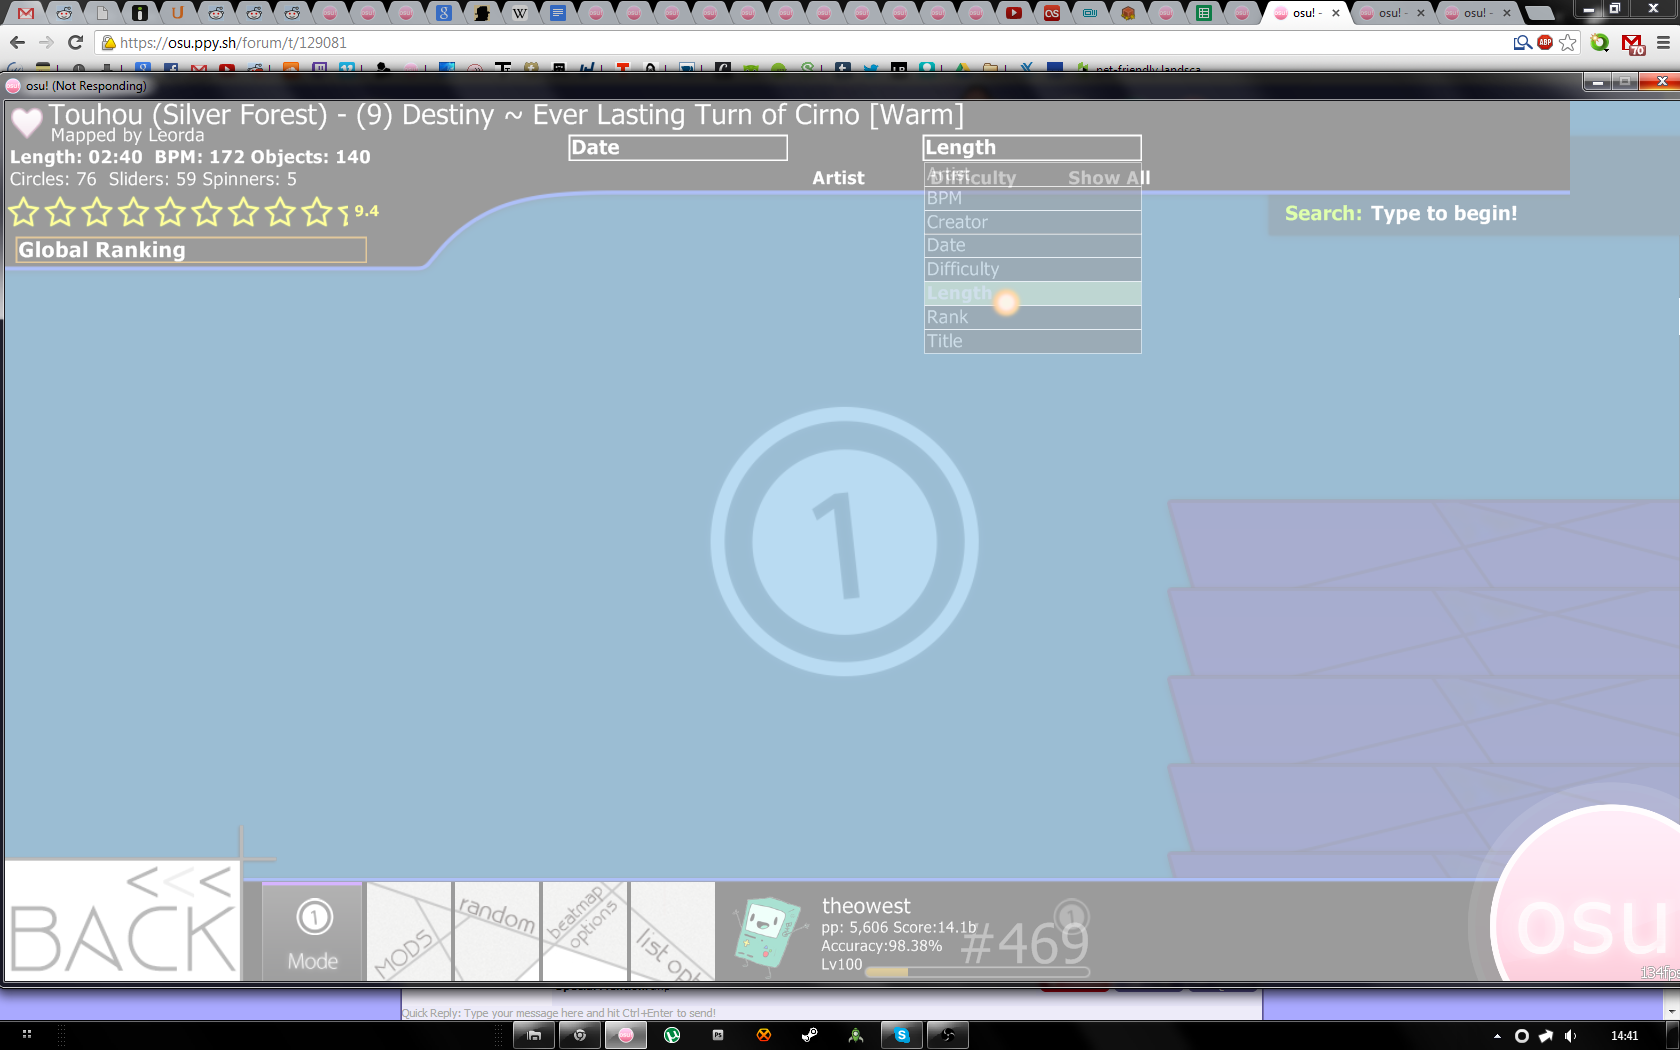Open the Chrome taskbar icon
The image size is (1680, 1050).
580,1035
